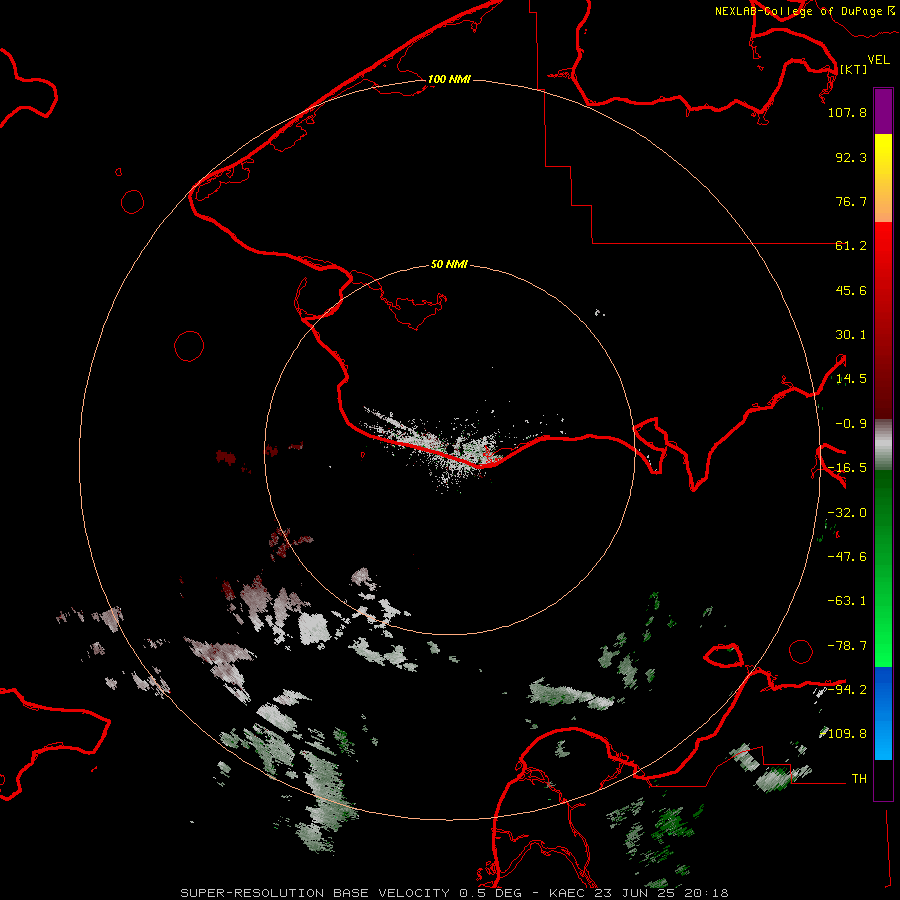
Task: Click the -94.2 velocity scale value
Action: pos(847,689)
